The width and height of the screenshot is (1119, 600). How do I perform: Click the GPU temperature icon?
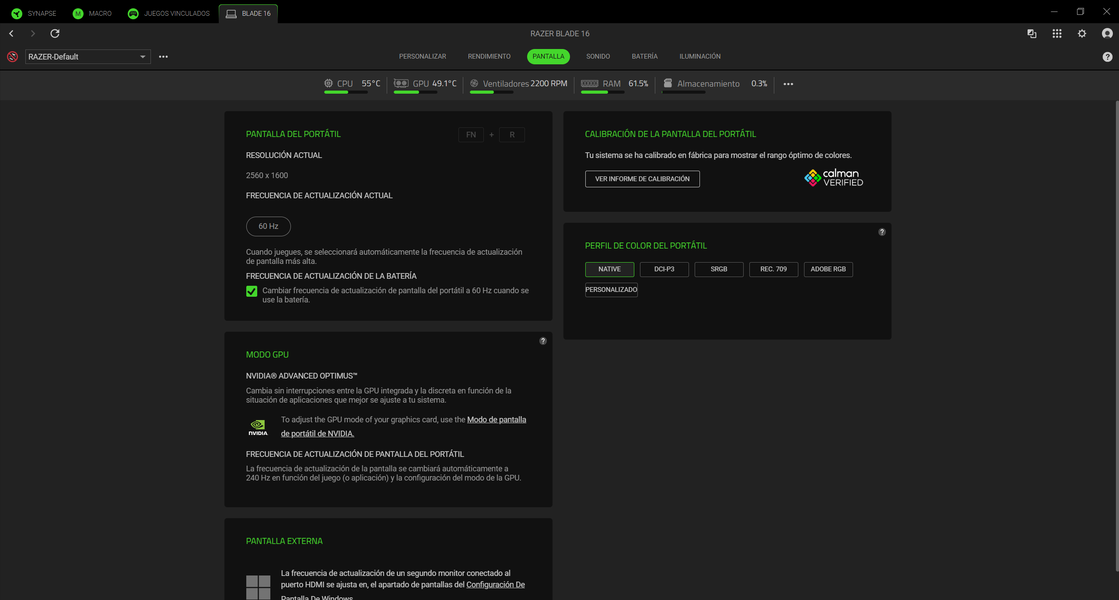tap(401, 83)
